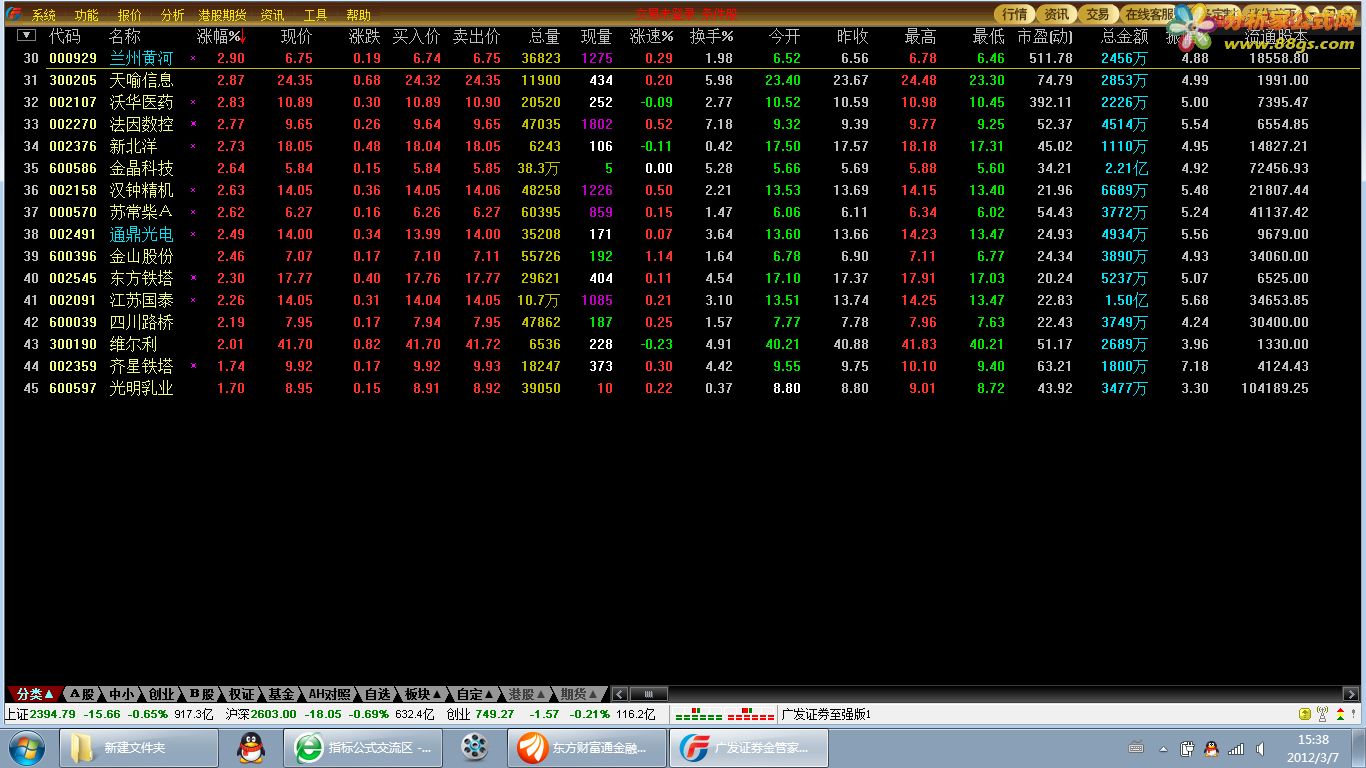Image resolution: width=1366 pixels, height=768 pixels.
Task: Open the column dropdown box left of 代码
Action: pyautogui.click(x=27, y=36)
